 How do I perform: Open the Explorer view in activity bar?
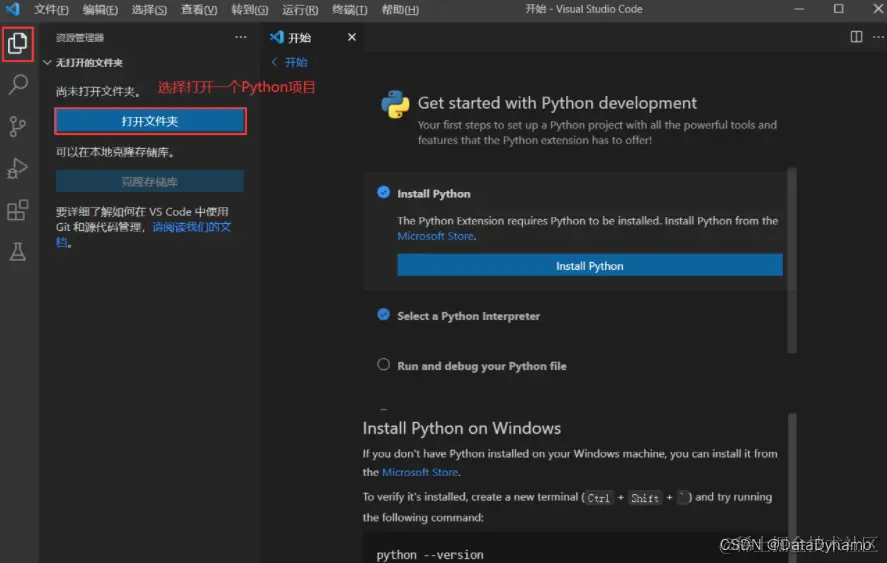point(18,43)
